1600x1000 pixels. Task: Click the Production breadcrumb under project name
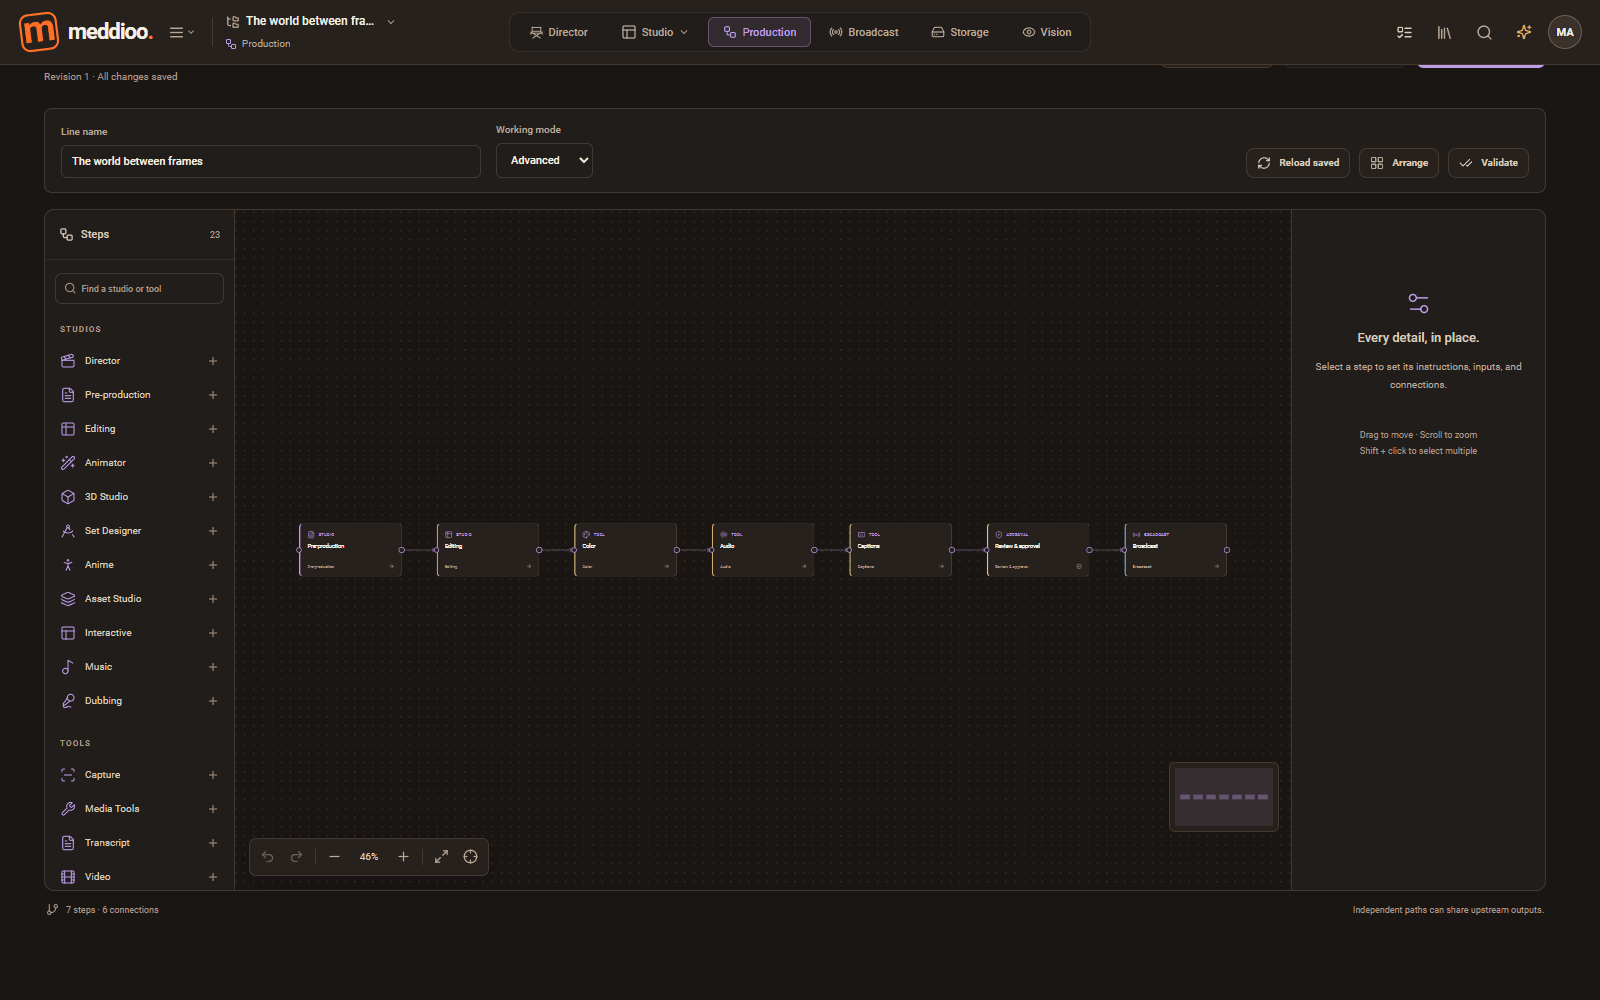coord(258,44)
